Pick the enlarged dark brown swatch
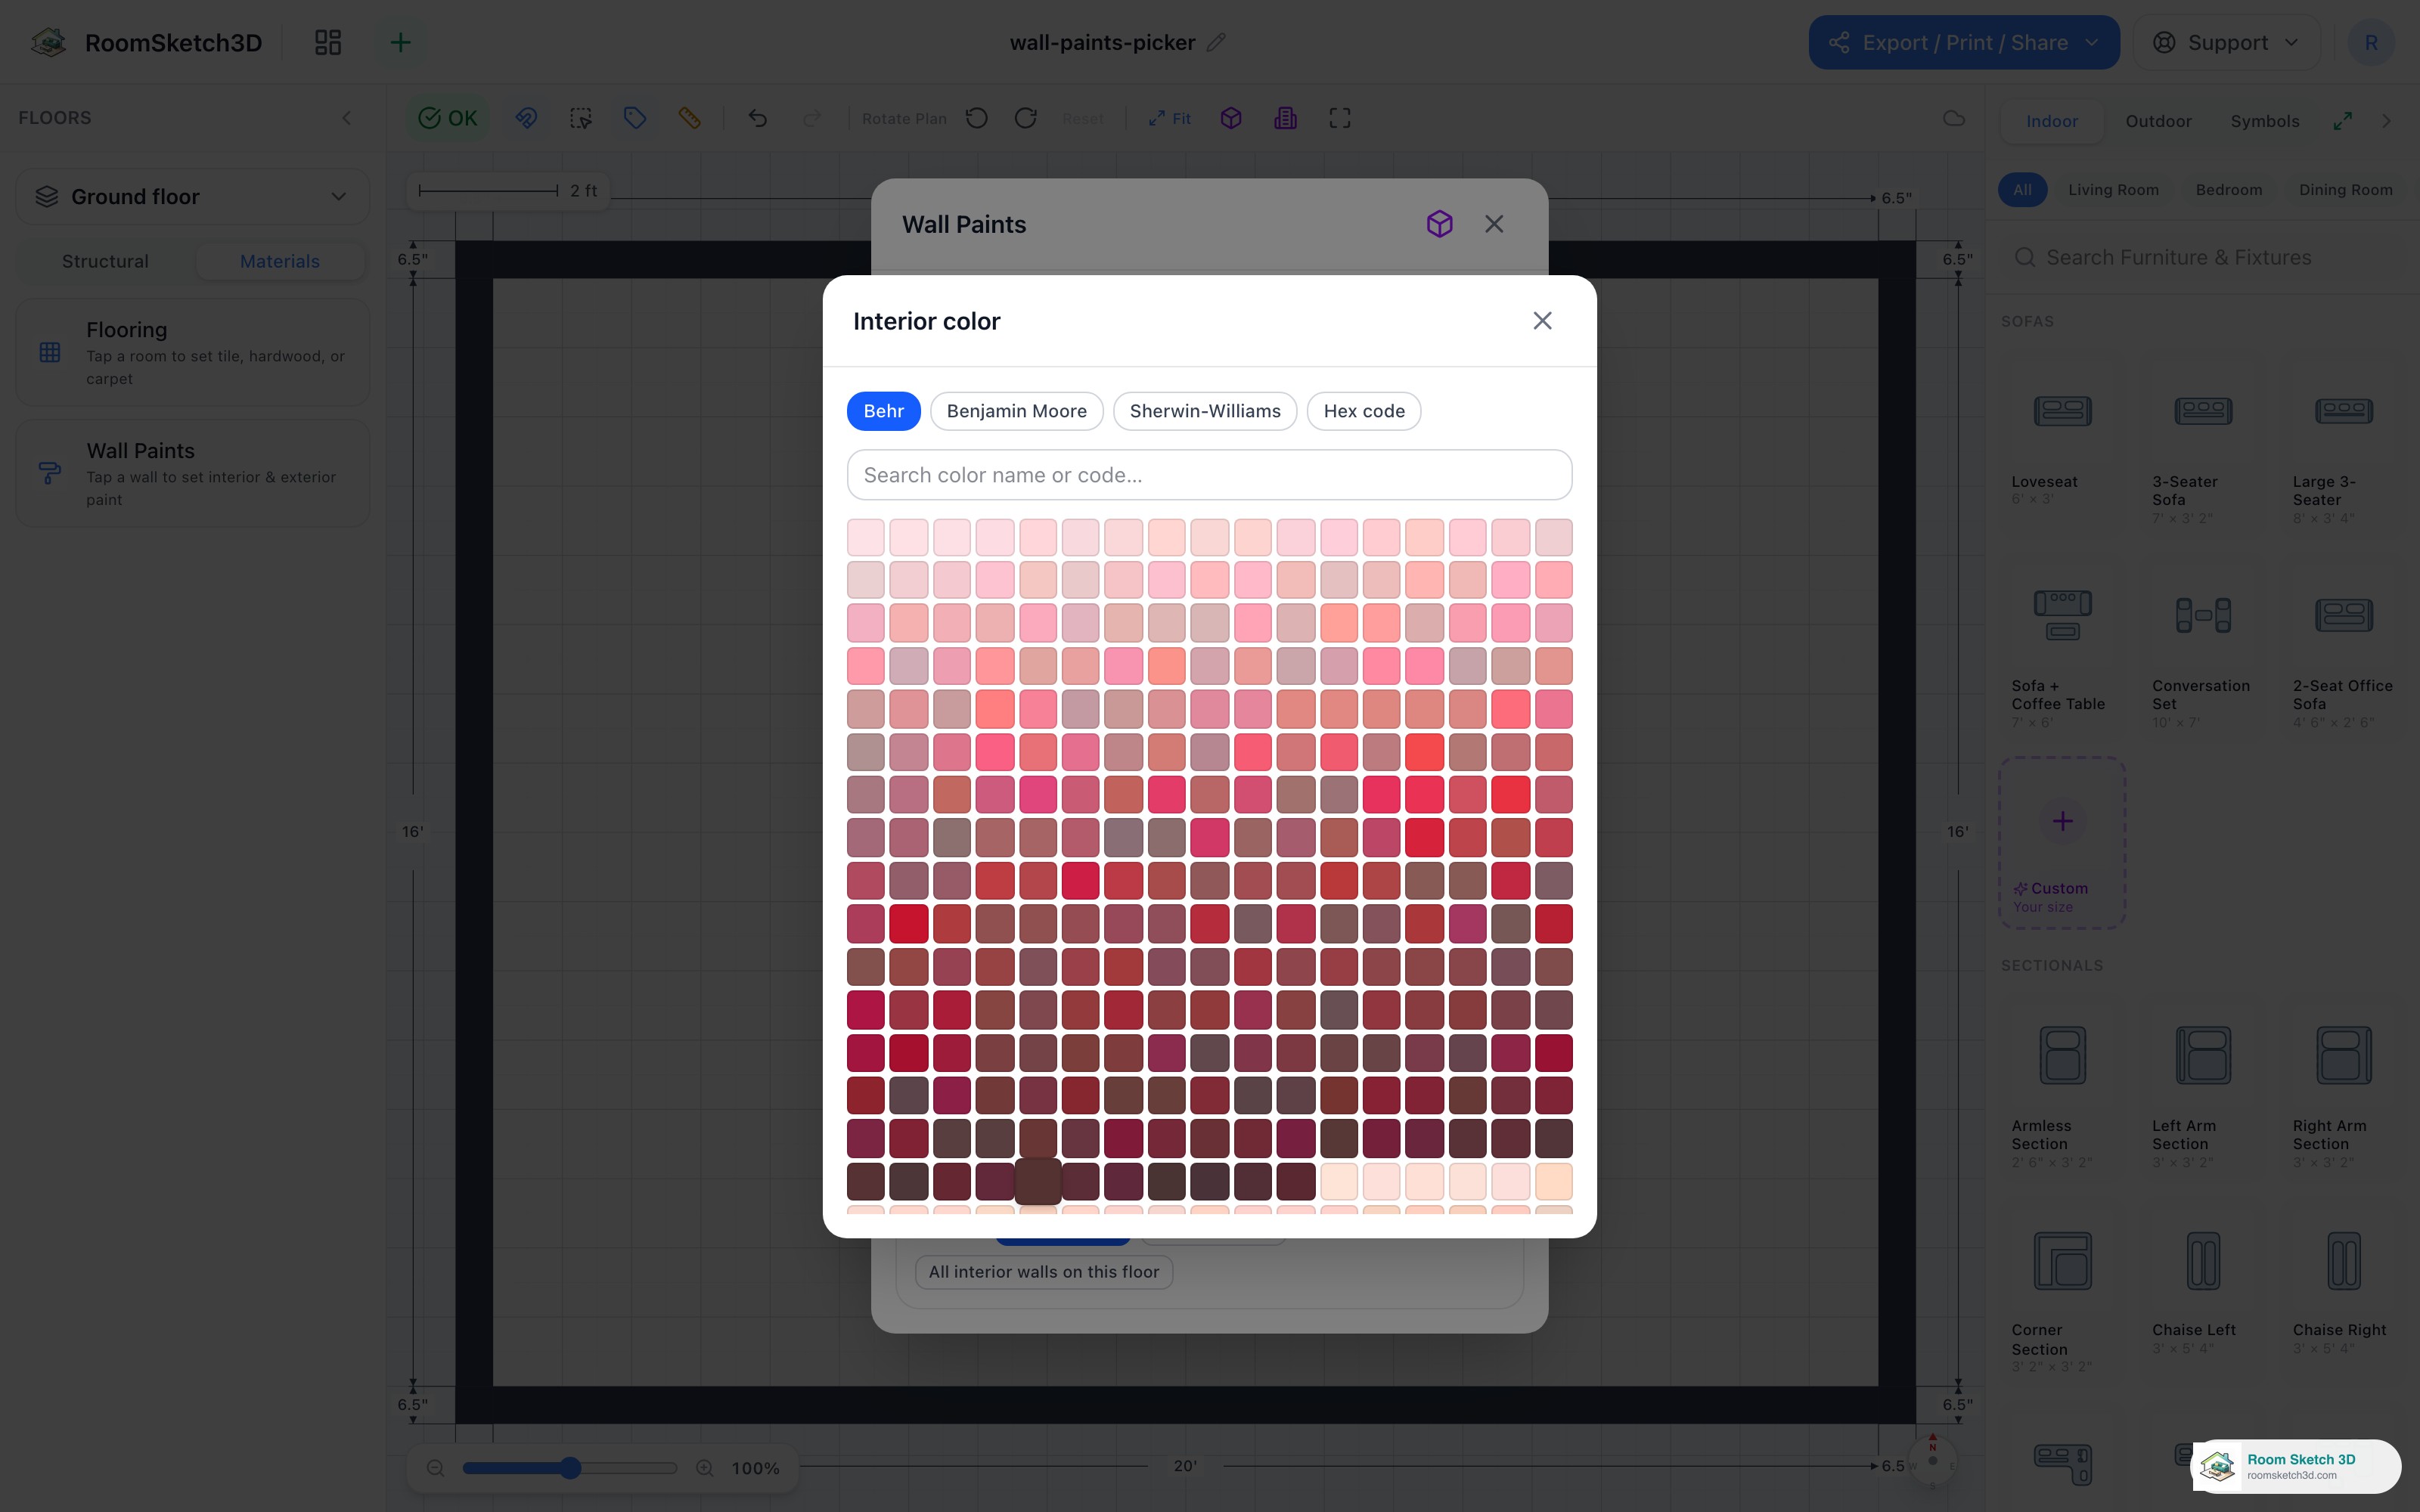Image resolution: width=2420 pixels, height=1512 pixels. 1038,1181
